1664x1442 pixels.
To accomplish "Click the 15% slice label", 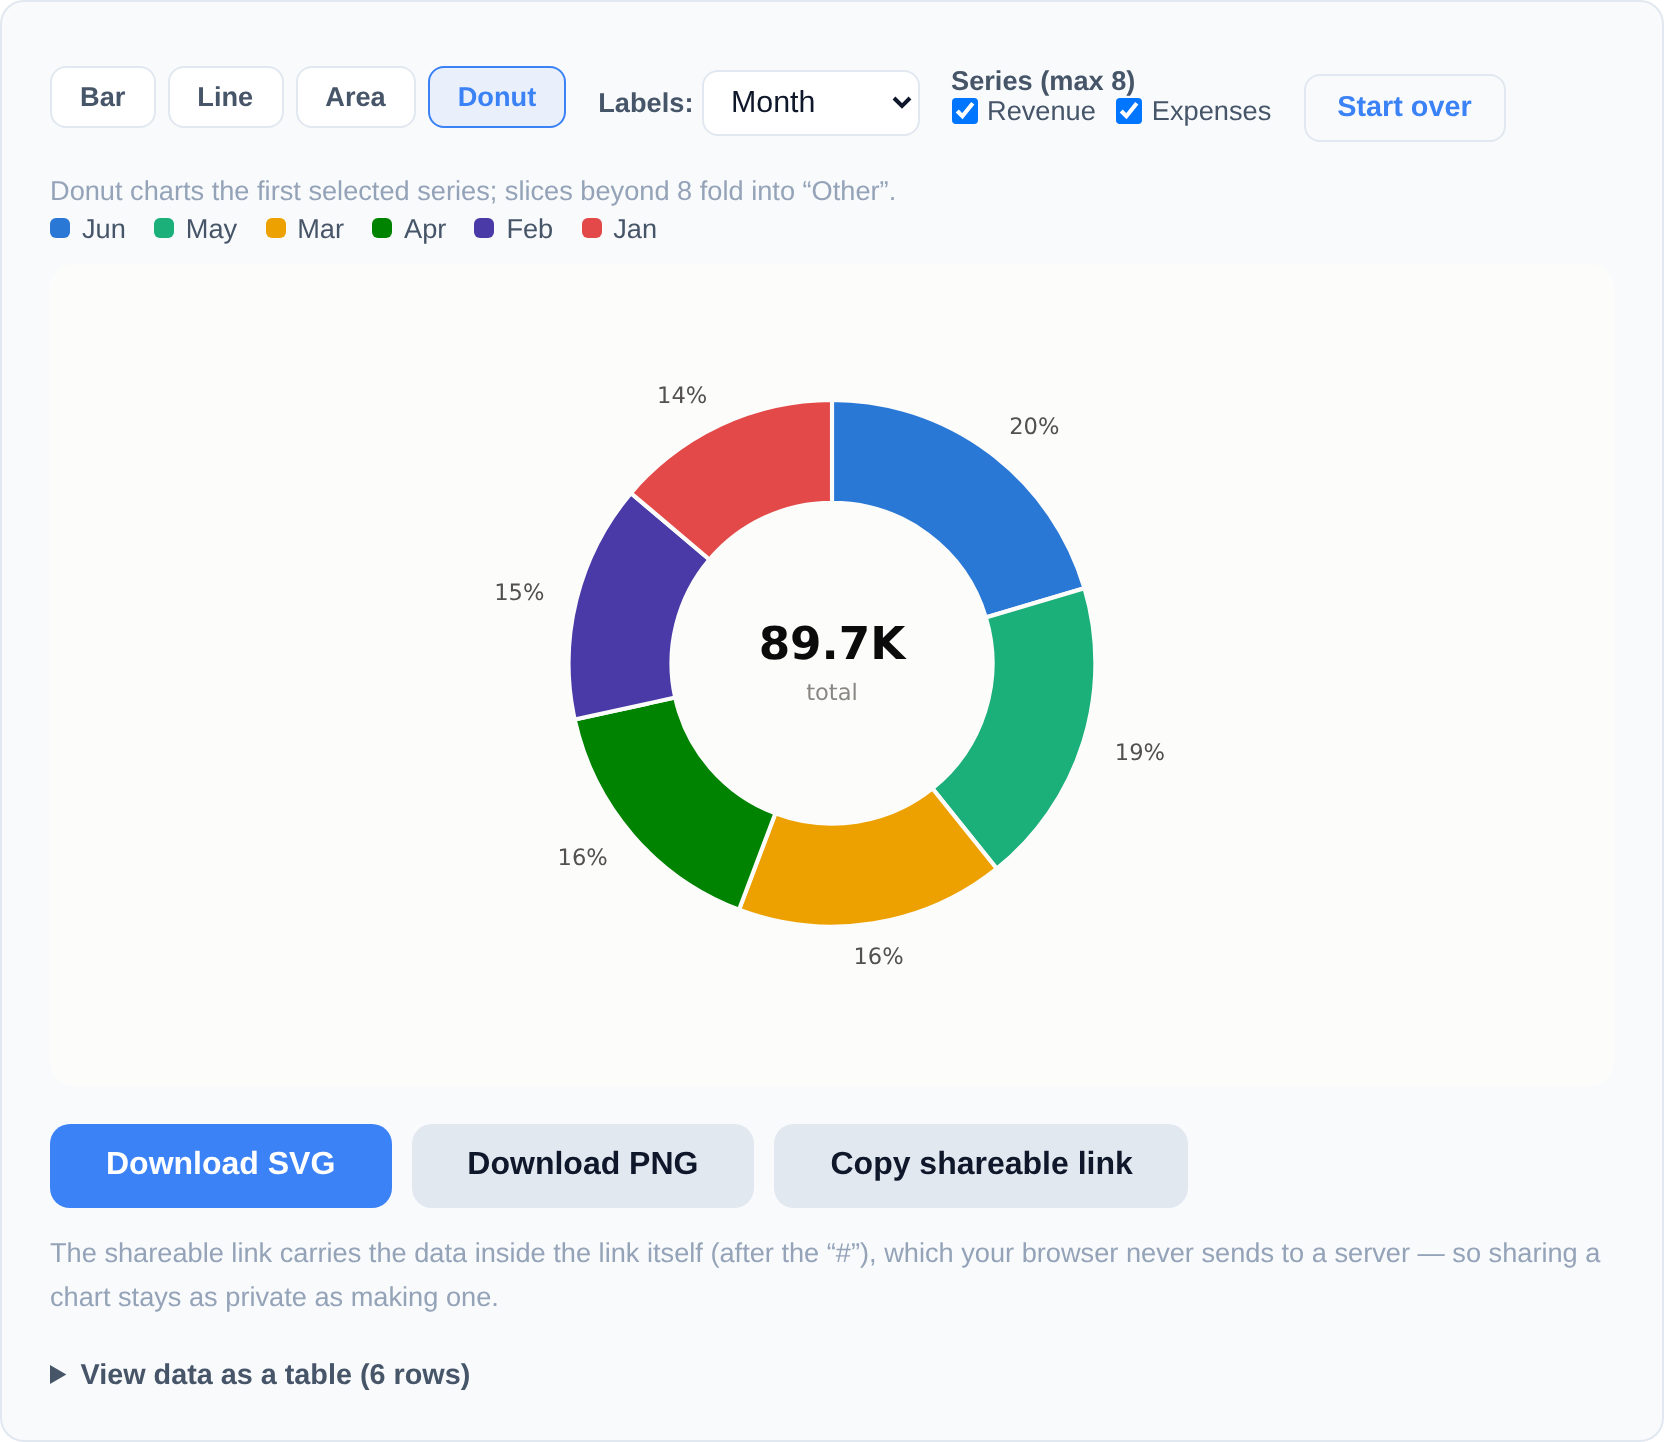I will (x=520, y=592).
